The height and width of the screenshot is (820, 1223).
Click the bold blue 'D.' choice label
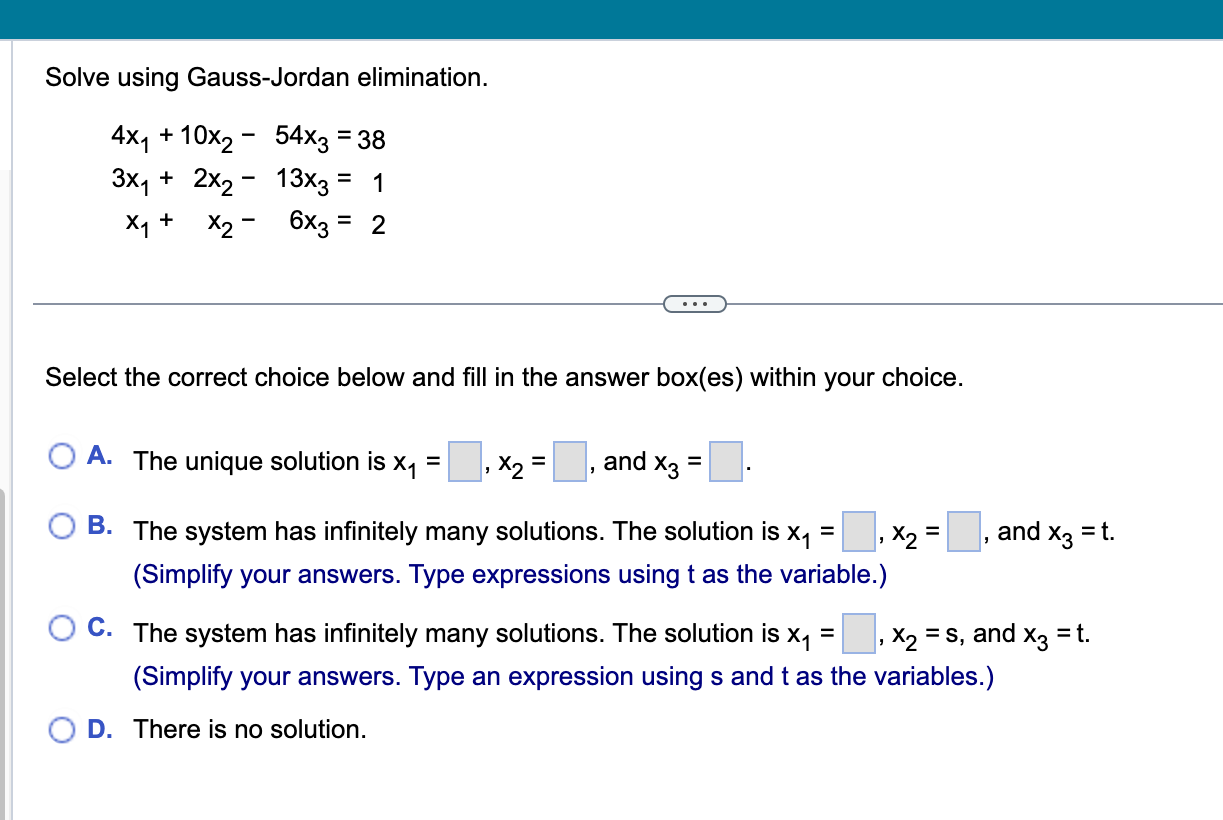click(x=98, y=730)
